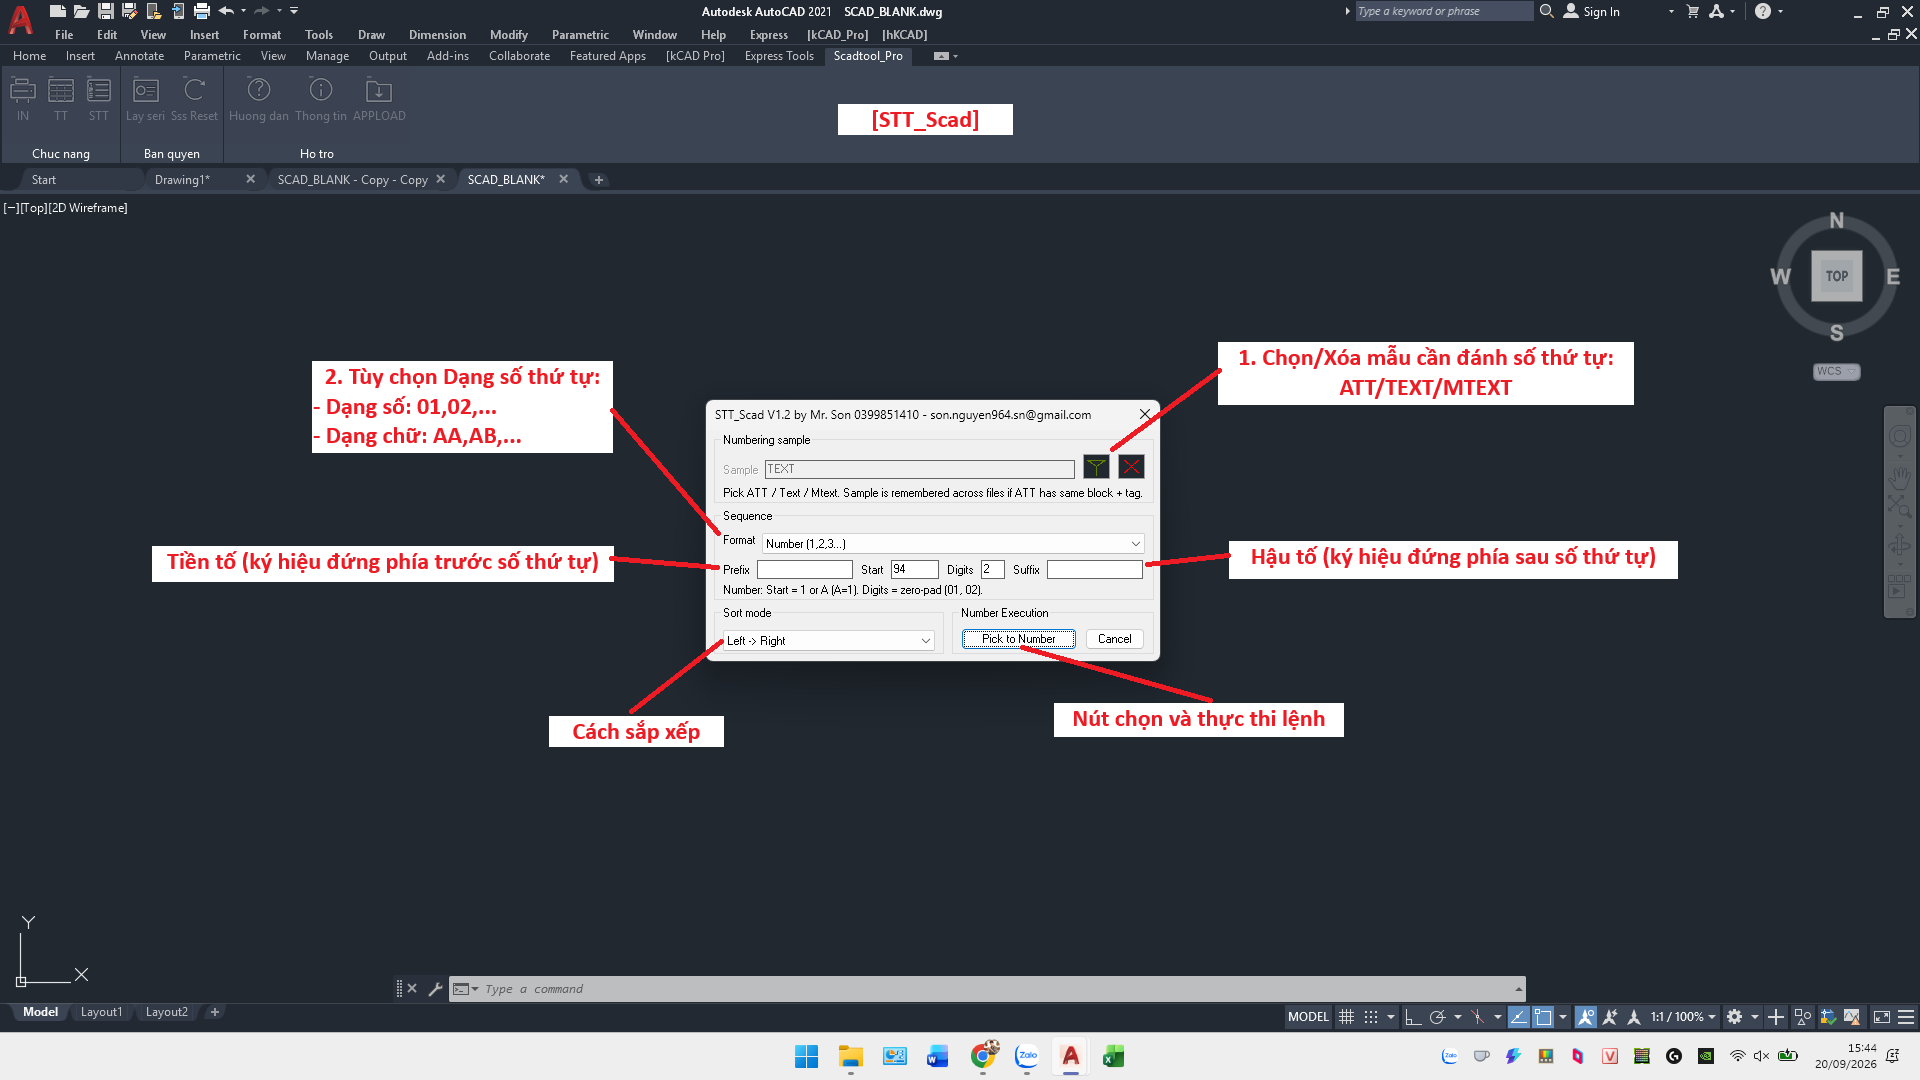Click the red X clear sample icon
Viewport: 1920px width, 1080px height.
pos(1131,467)
